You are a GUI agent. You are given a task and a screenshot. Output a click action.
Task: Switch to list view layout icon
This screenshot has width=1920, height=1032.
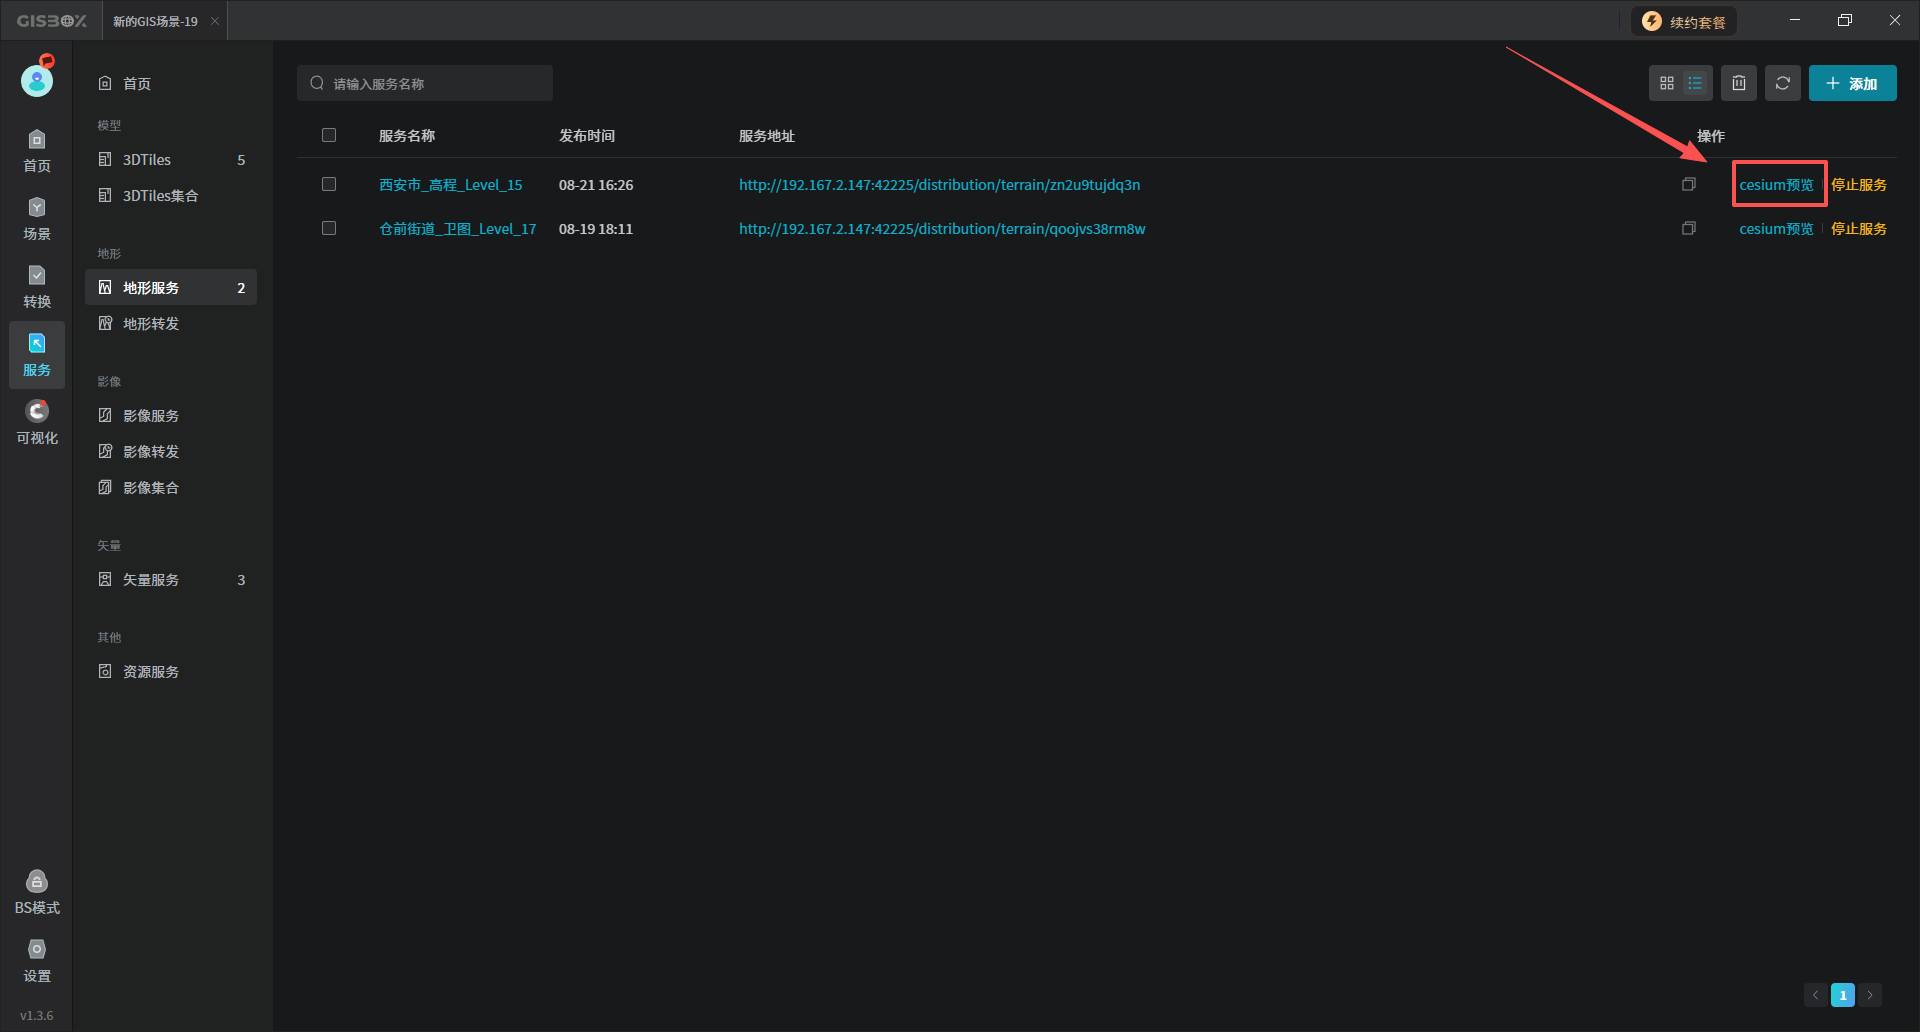point(1695,83)
